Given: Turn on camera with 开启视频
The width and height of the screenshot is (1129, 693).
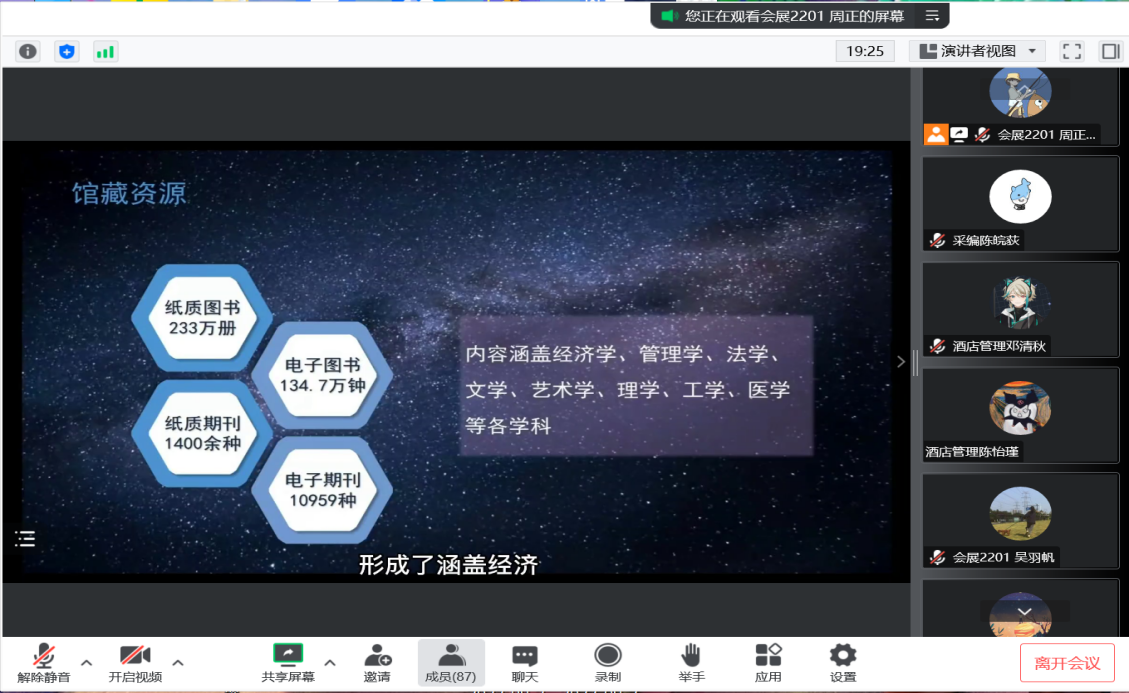Looking at the screenshot, I should click(x=135, y=662).
